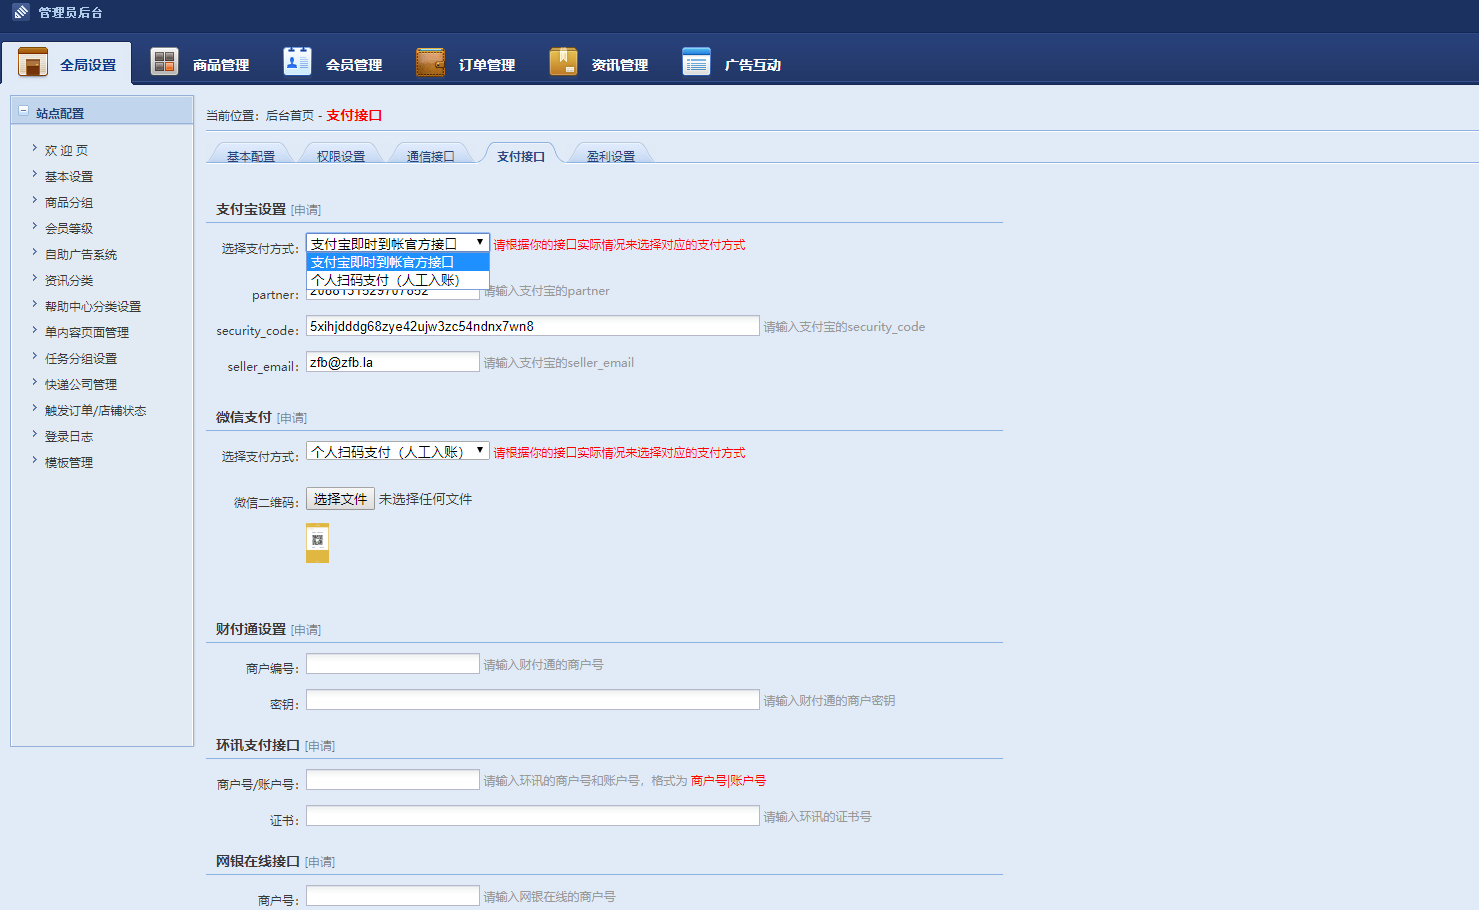Switch to the 权限设置 tab

click(x=341, y=155)
